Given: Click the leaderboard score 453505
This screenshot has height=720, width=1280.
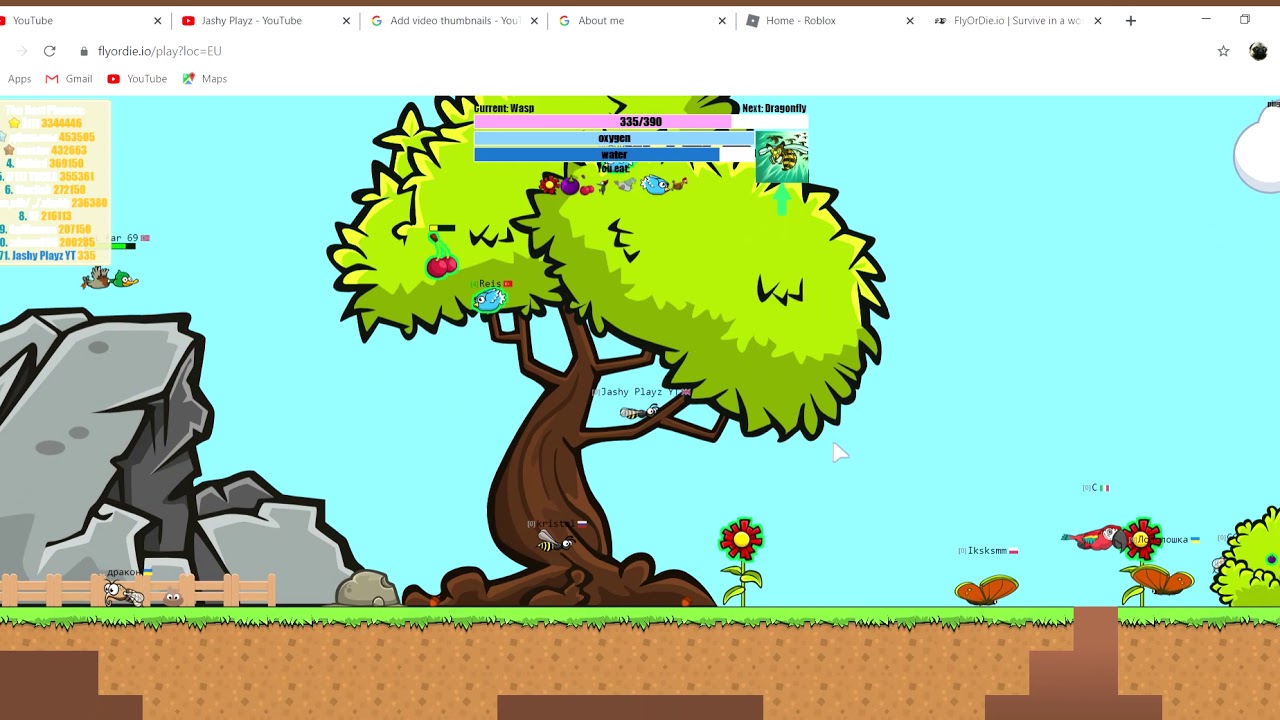Looking at the screenshot, I should pyautogui.click(x=76, y=137).
